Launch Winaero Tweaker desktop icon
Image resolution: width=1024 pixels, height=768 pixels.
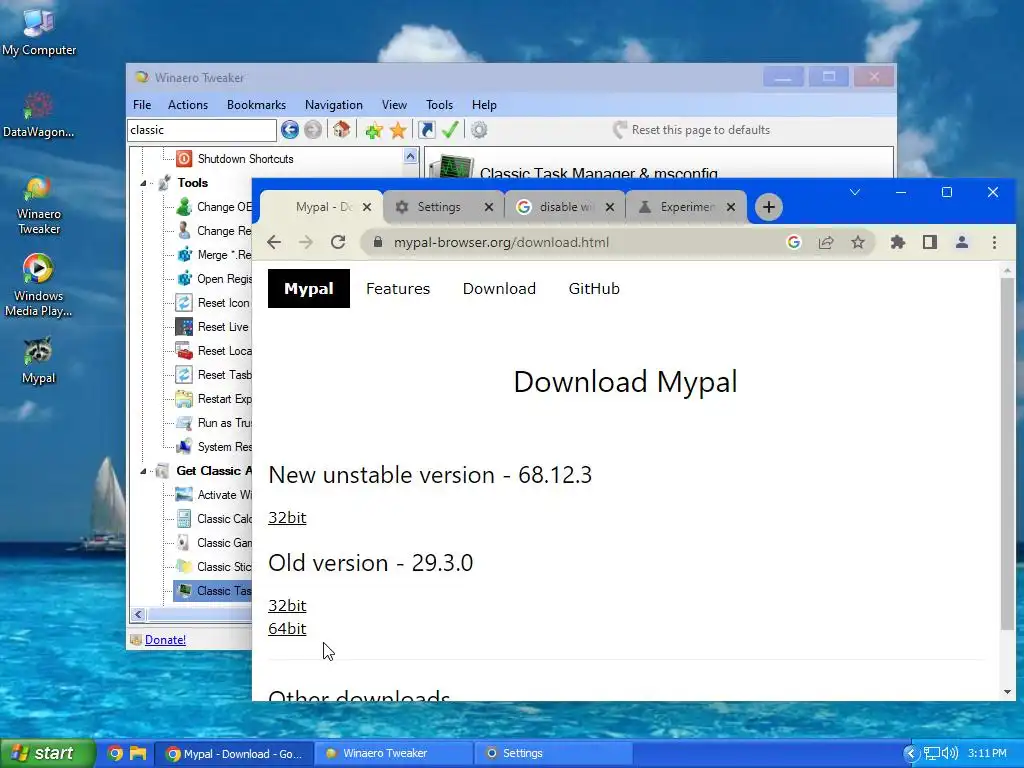pos(39,204)
